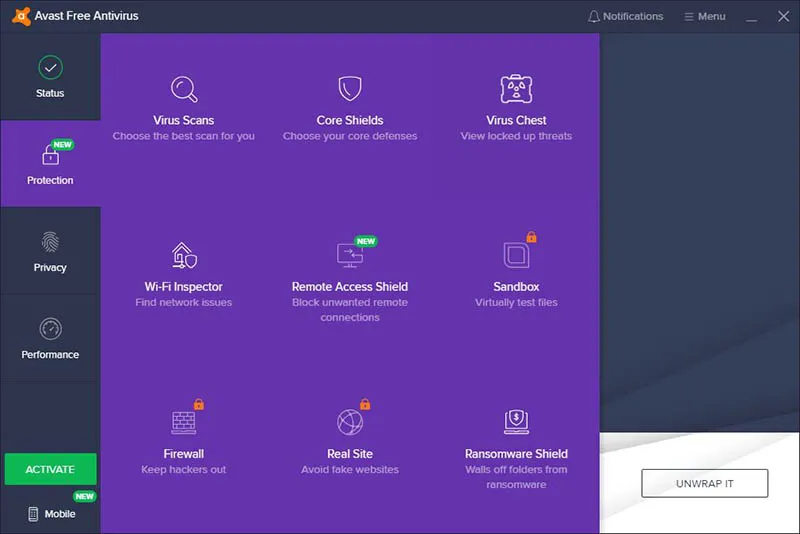The height and width of the screenshot is (534, 800).
Task: Select the Protection sidebar tab
Action: click(x=50, y=164)
